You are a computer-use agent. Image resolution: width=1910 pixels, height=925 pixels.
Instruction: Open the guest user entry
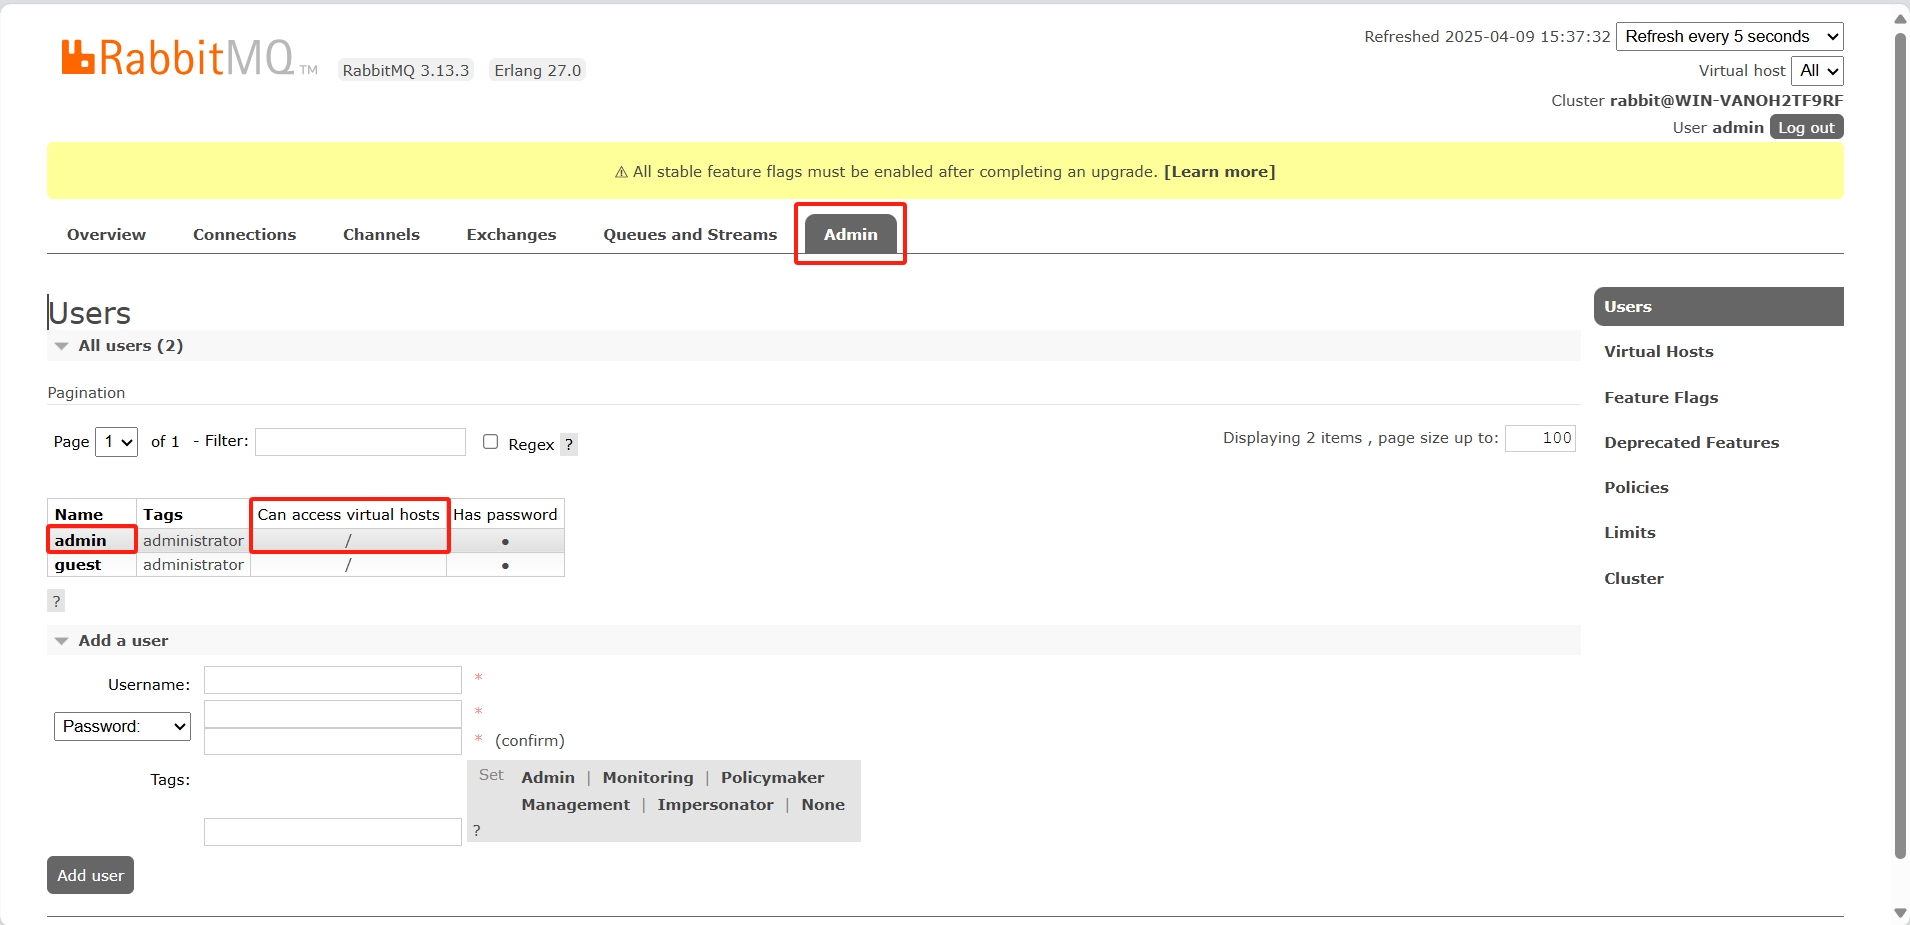click(x=78, y=565)
